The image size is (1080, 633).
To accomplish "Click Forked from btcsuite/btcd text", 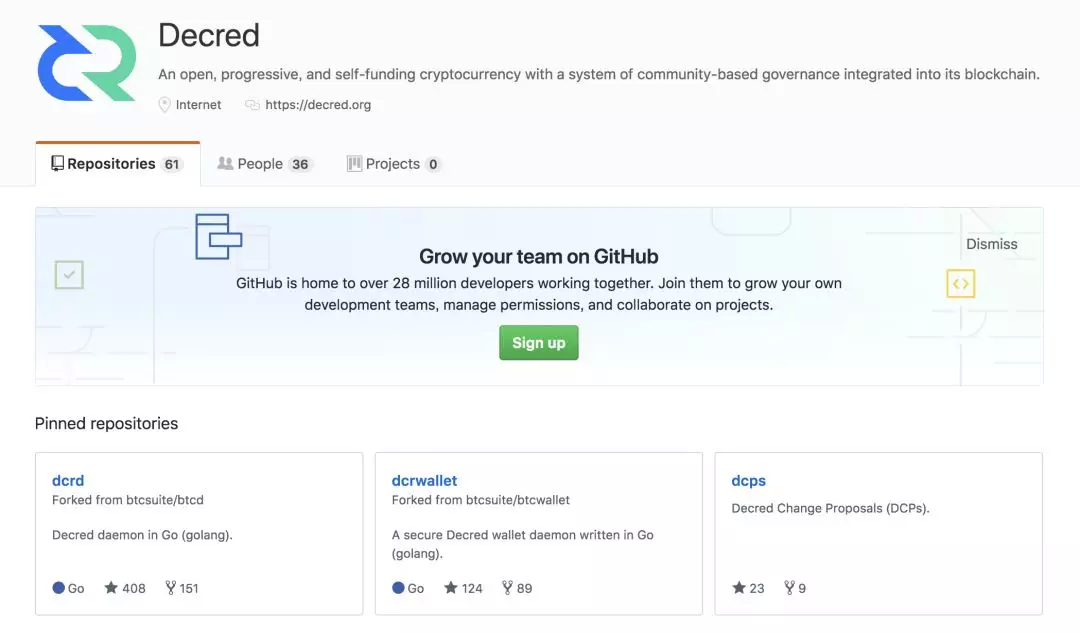I will pos(127,500).
